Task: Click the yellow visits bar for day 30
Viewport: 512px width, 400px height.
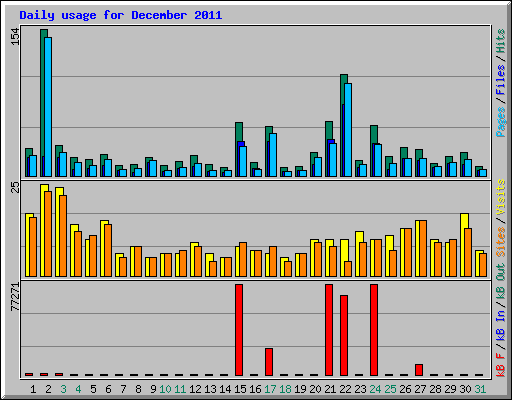Action: (463, 245)
